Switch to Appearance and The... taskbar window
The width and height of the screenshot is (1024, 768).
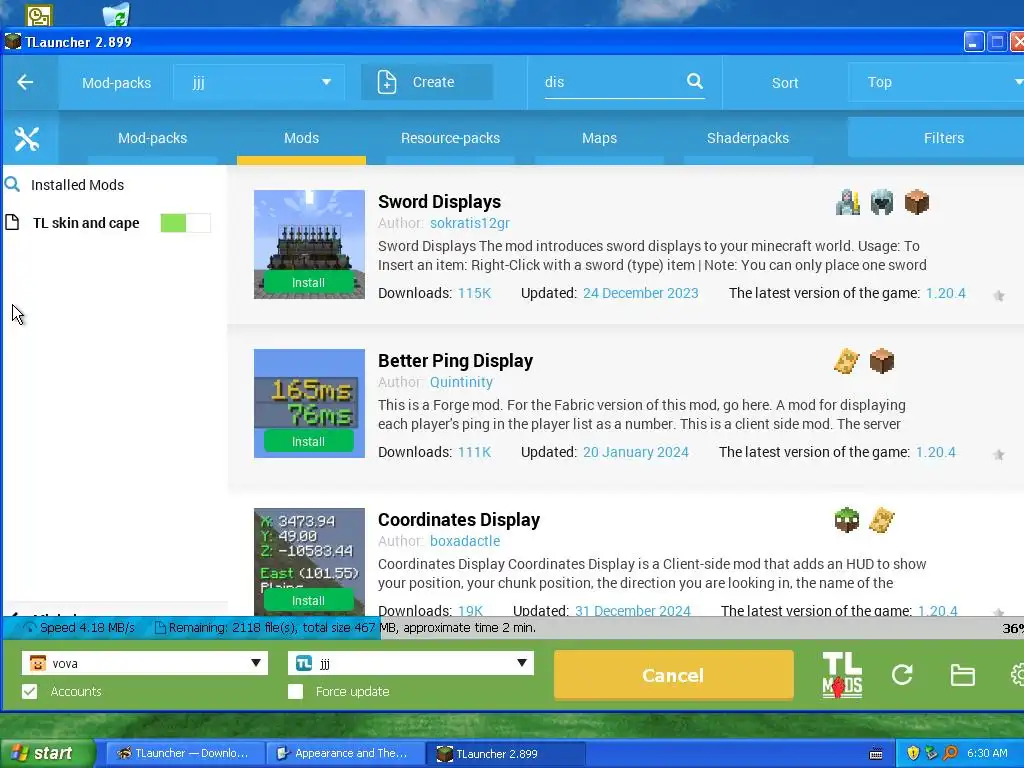coord(344,753)
